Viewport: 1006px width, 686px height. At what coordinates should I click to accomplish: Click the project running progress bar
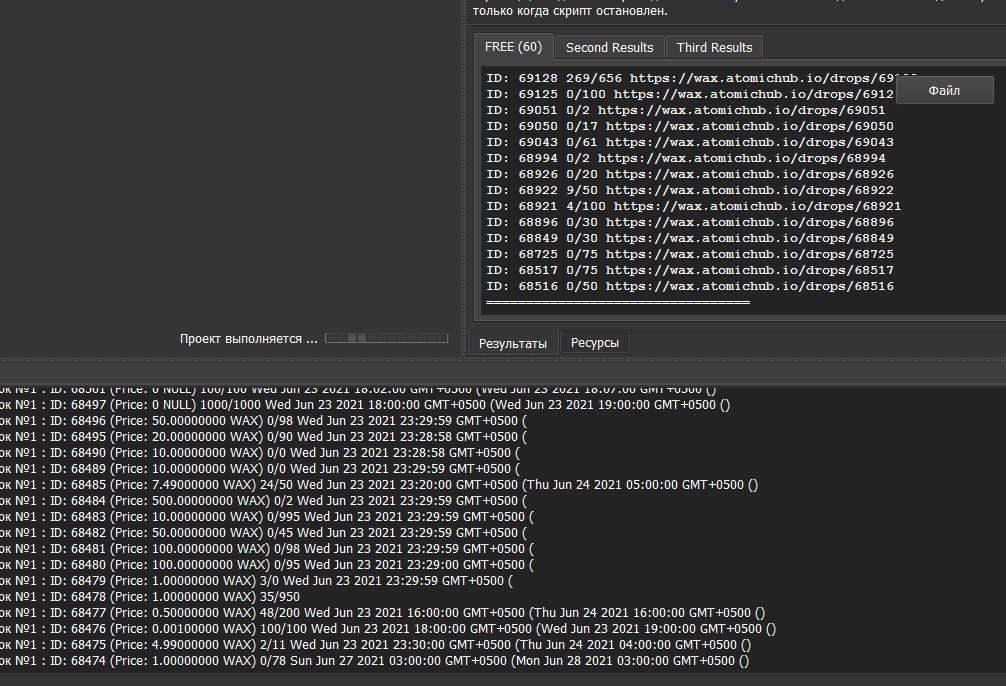click(x=386, y=338)
